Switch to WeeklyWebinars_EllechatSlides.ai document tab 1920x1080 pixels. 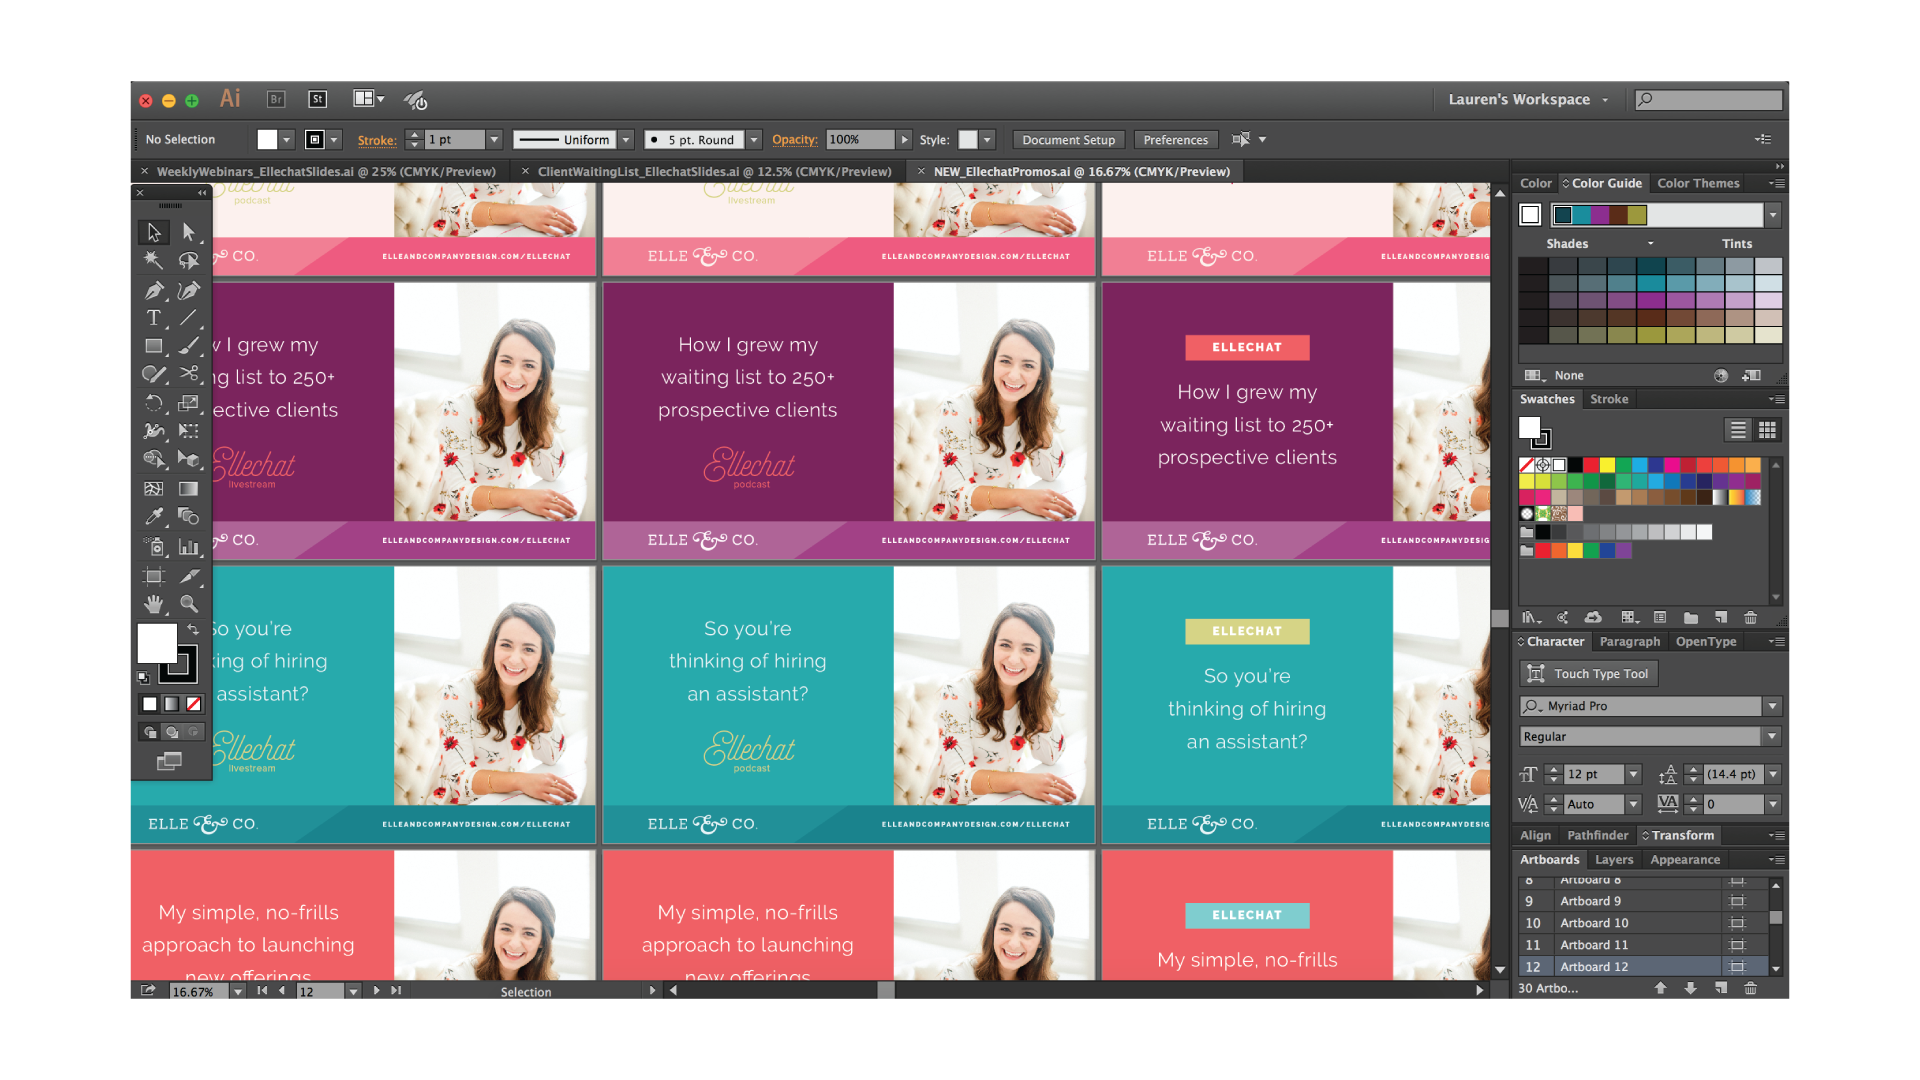pyautogui.click(x=326, y=172)
